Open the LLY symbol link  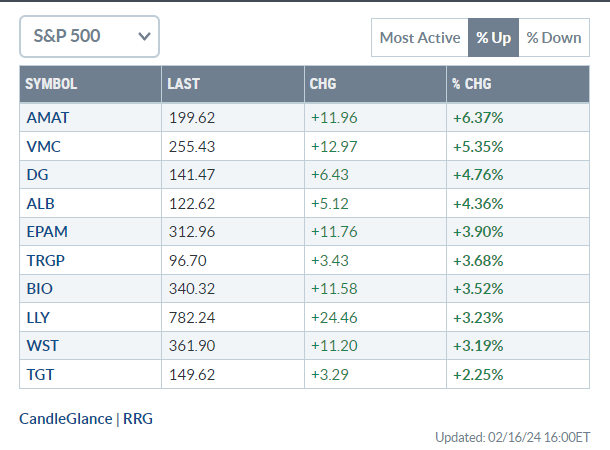(39, 318)
